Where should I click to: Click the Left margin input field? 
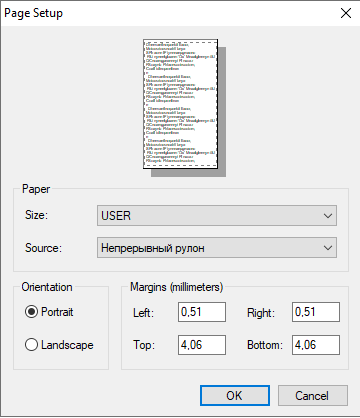click(202, 312)
